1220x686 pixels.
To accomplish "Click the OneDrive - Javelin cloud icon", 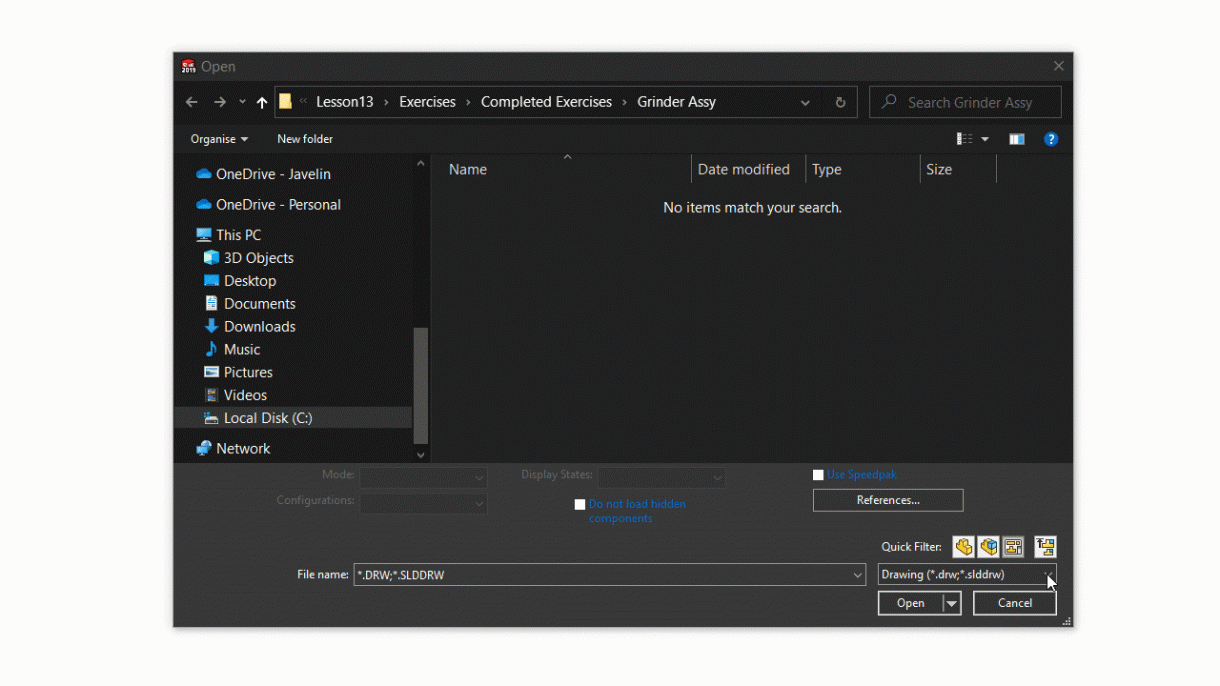I will coord(204,174).
